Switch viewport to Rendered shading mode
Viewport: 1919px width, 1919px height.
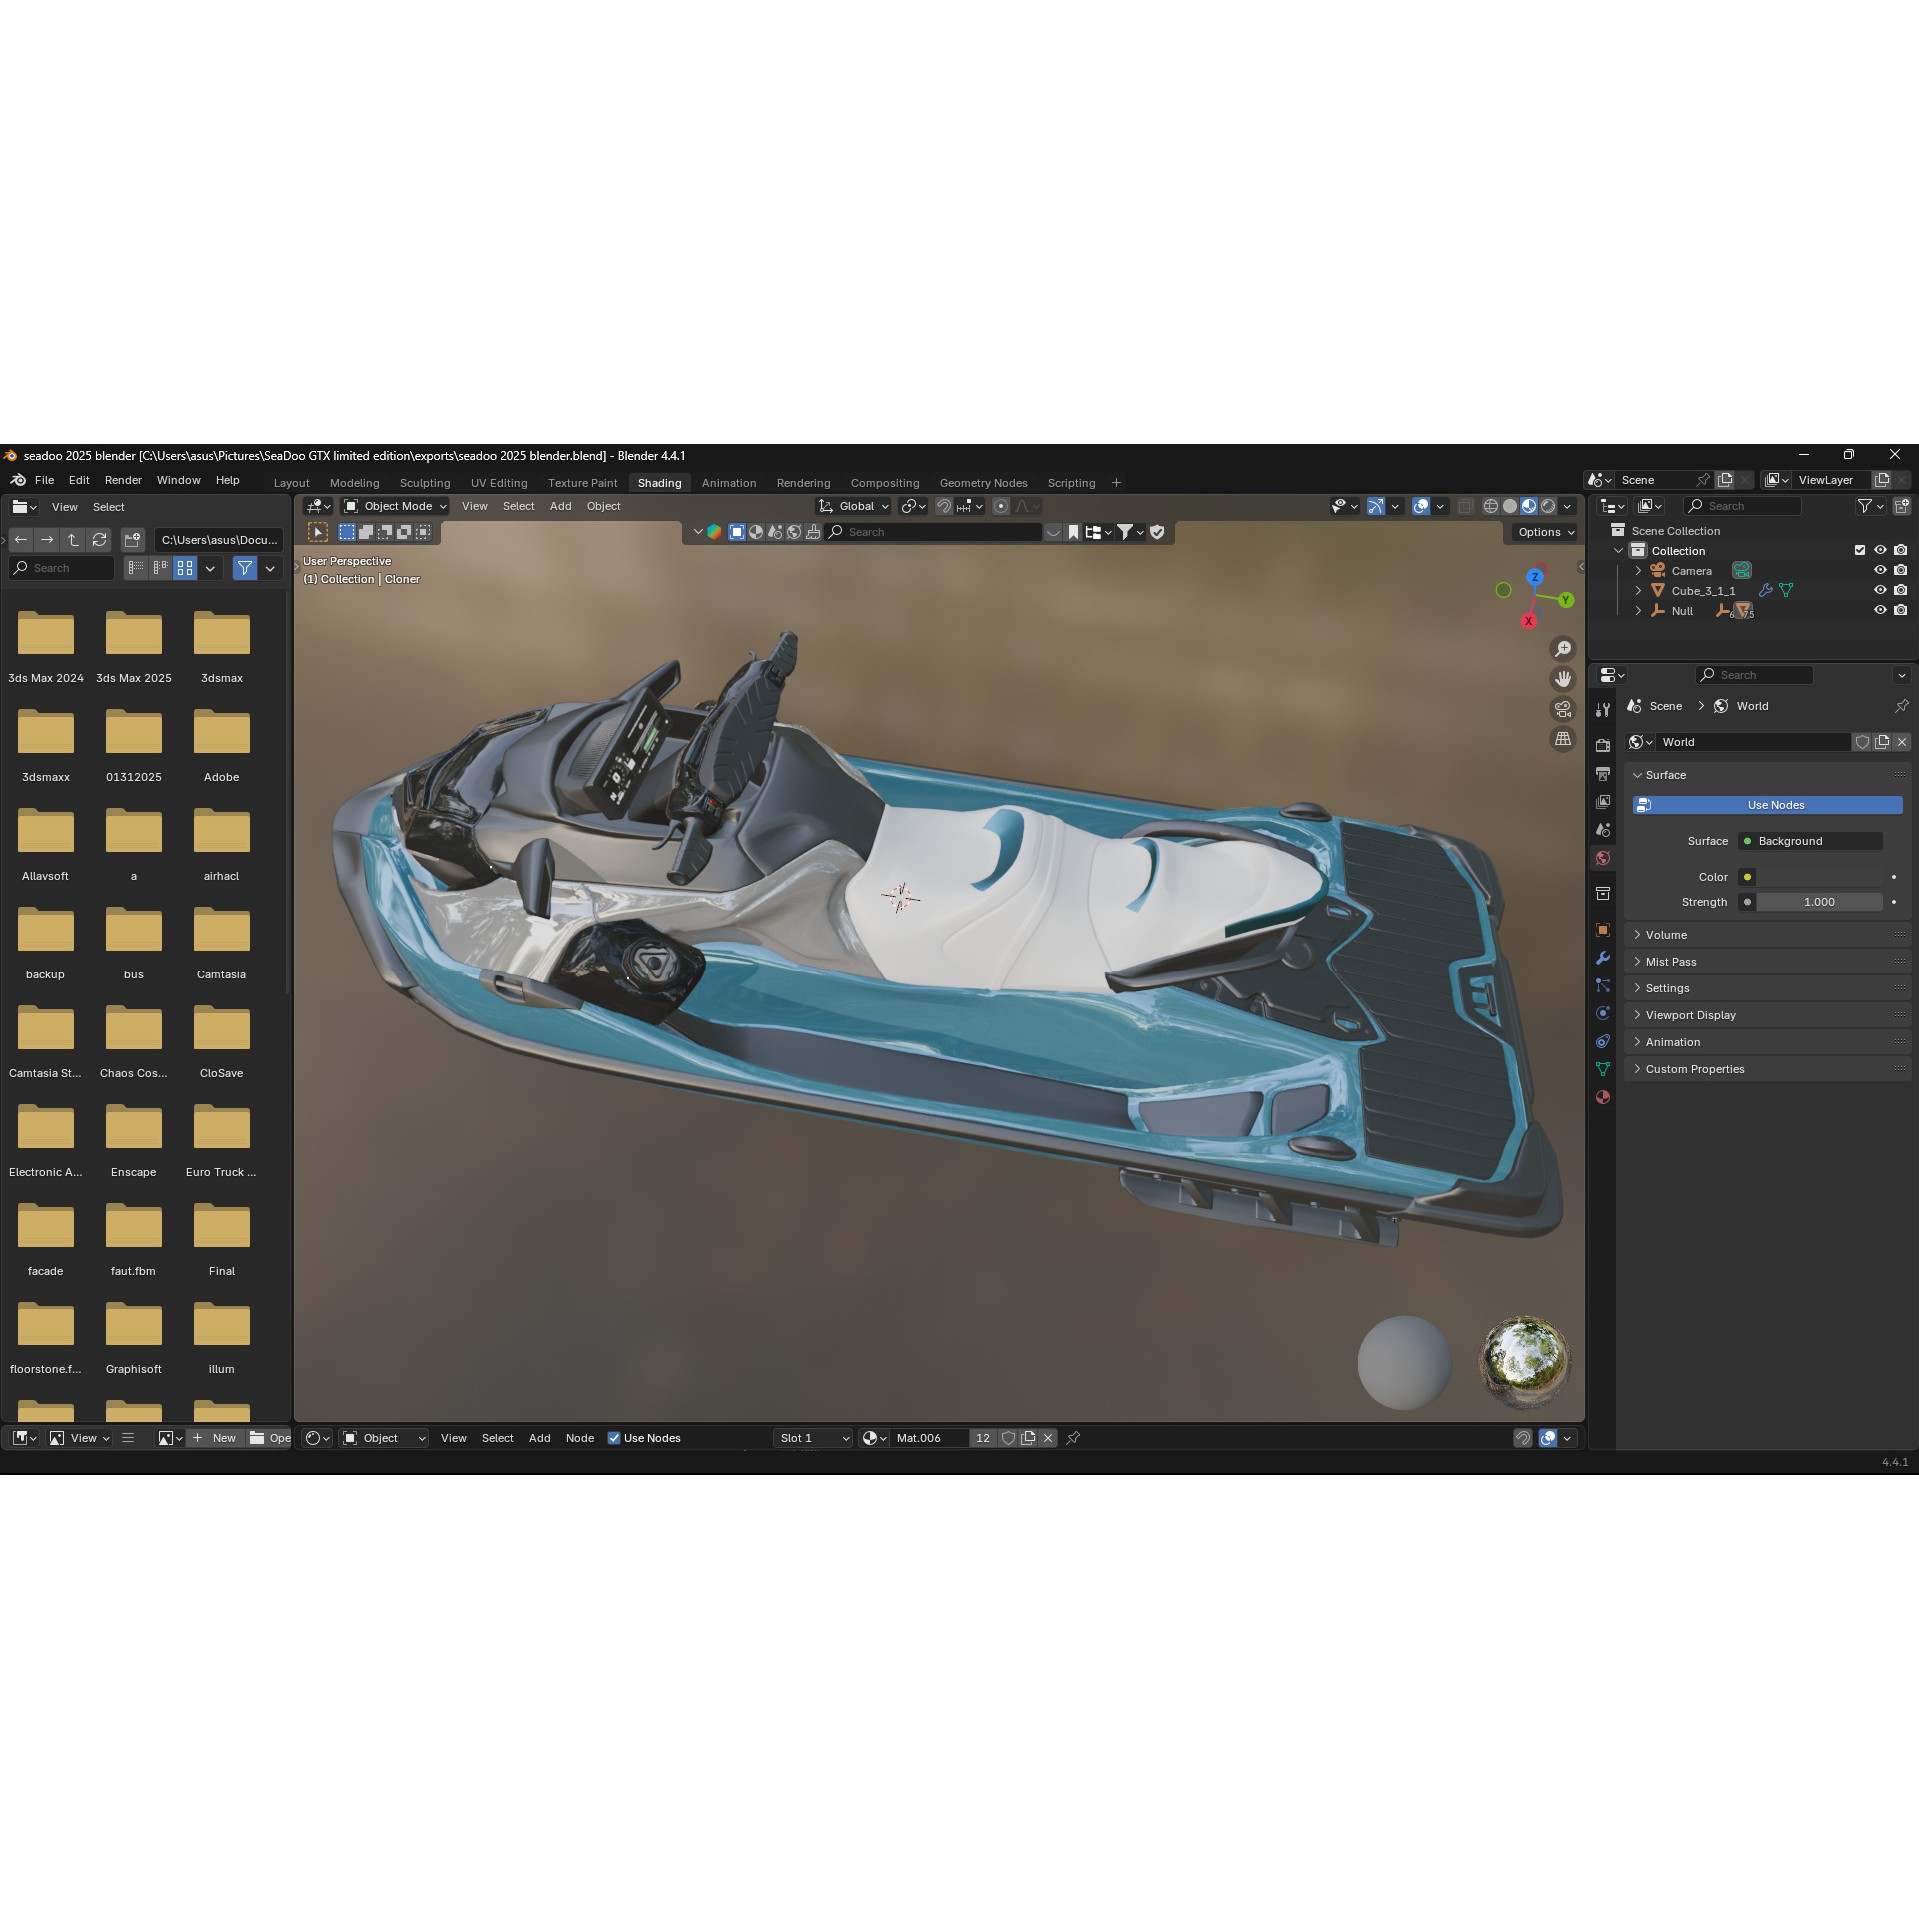[1548, 506]
